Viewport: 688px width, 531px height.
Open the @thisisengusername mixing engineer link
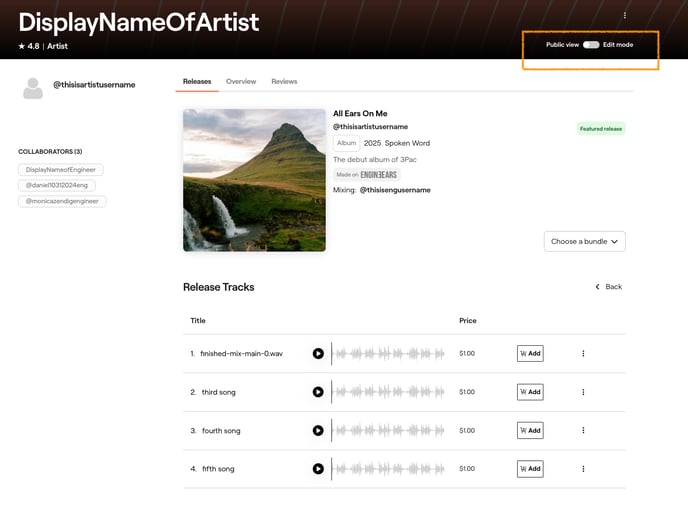point(395,190)
